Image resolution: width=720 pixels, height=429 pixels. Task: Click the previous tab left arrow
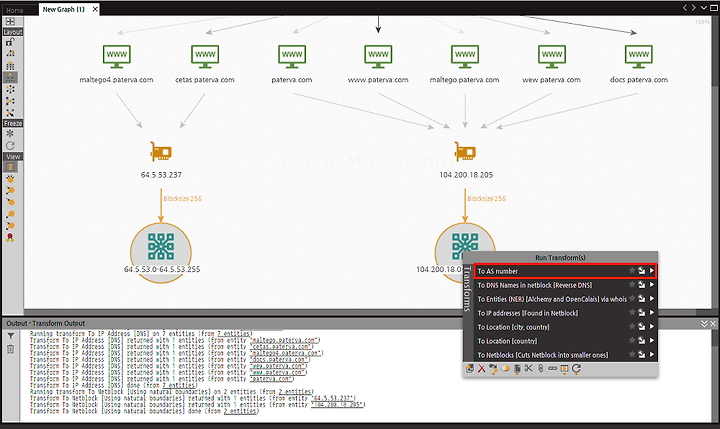click(685, 8)
